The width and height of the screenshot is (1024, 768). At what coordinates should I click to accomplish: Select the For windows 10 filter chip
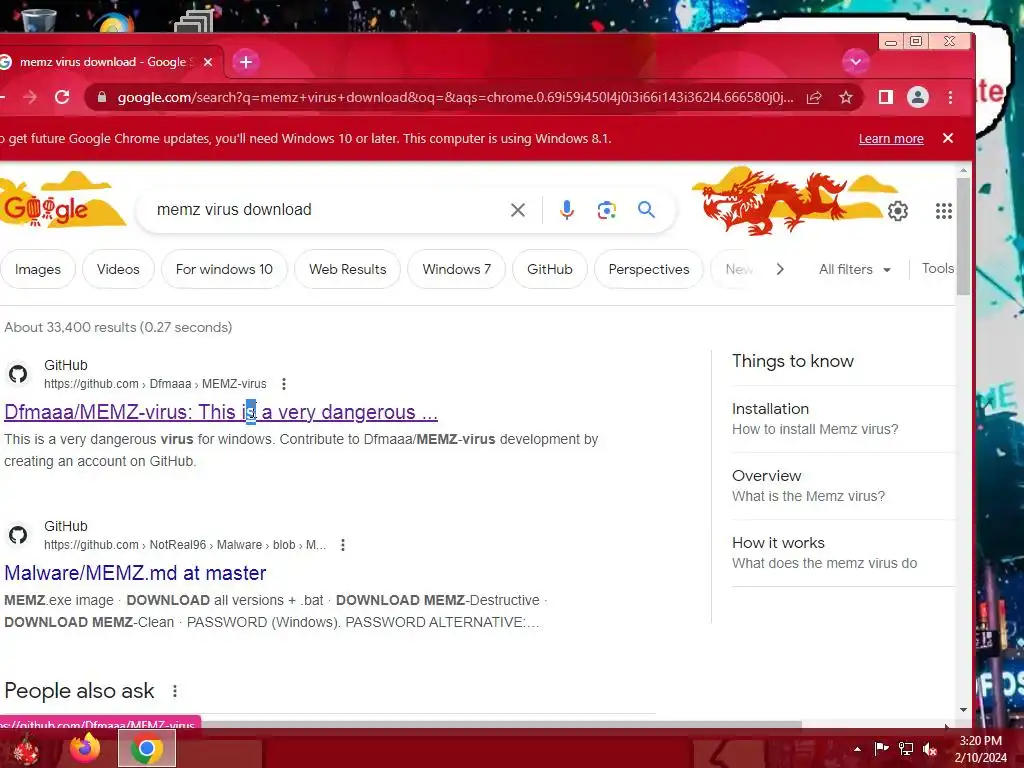[224, 269]
